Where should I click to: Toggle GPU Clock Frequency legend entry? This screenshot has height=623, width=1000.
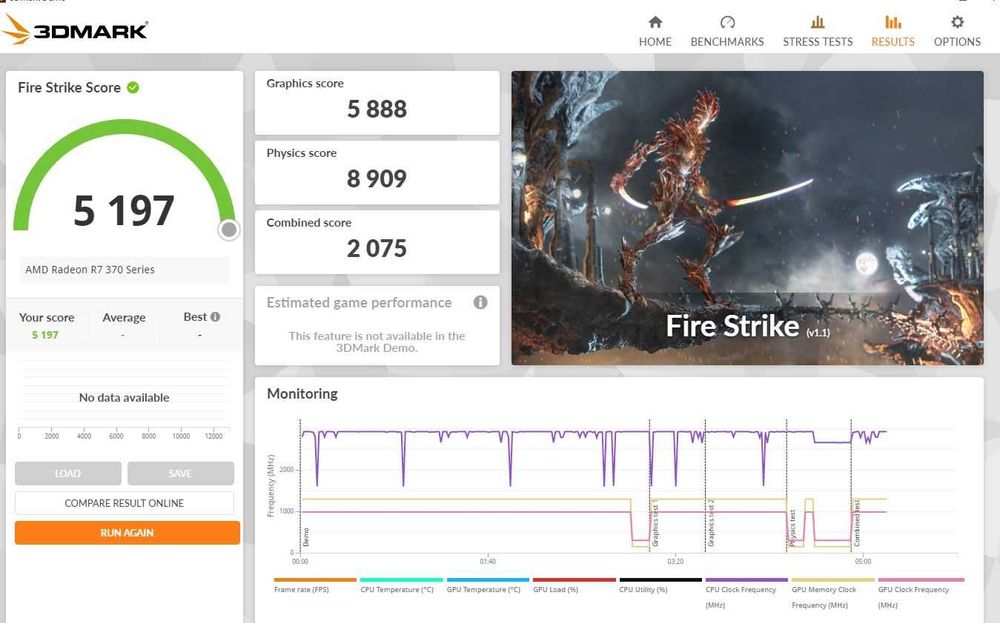(x=920, y=593)
